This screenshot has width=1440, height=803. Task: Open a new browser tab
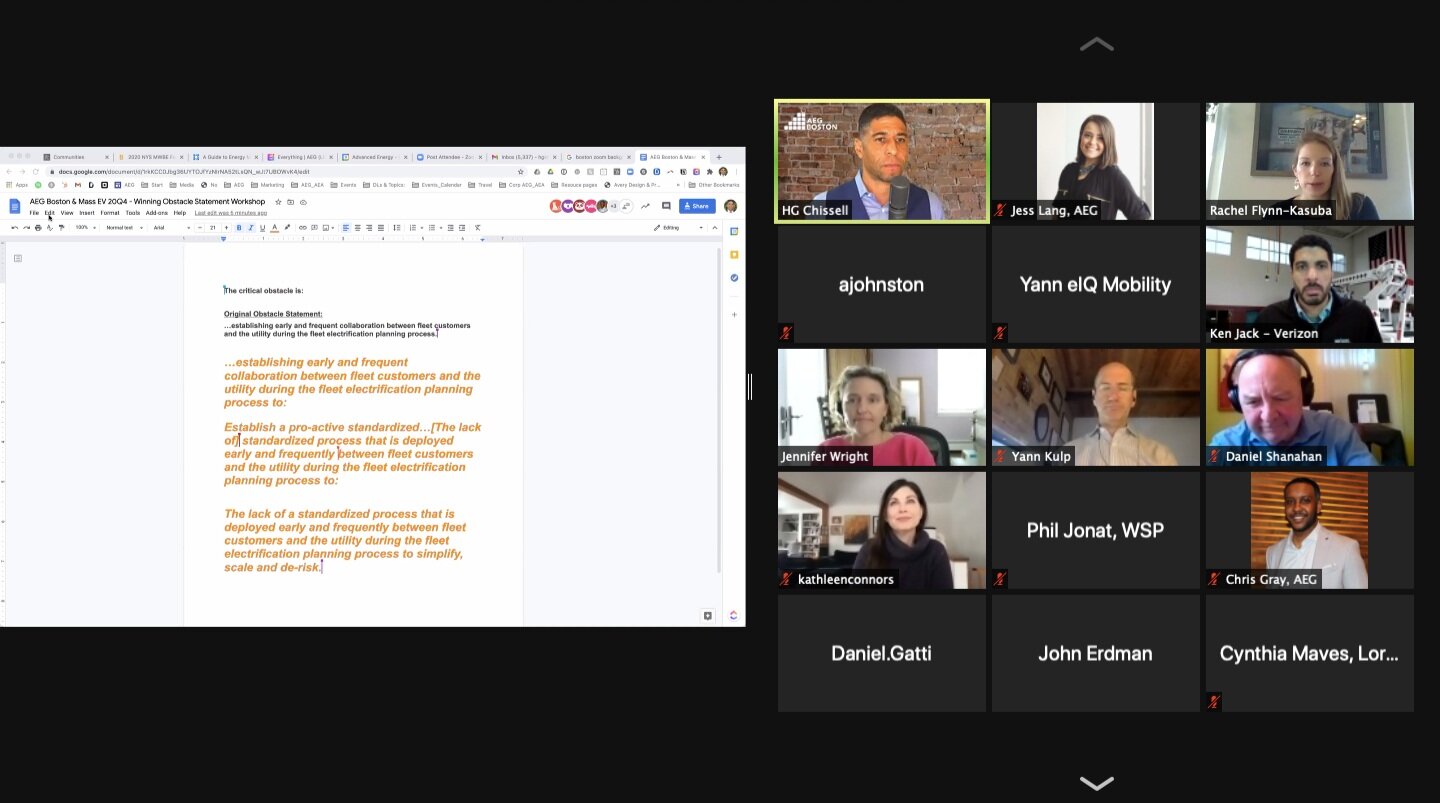[x=718, y=157]
